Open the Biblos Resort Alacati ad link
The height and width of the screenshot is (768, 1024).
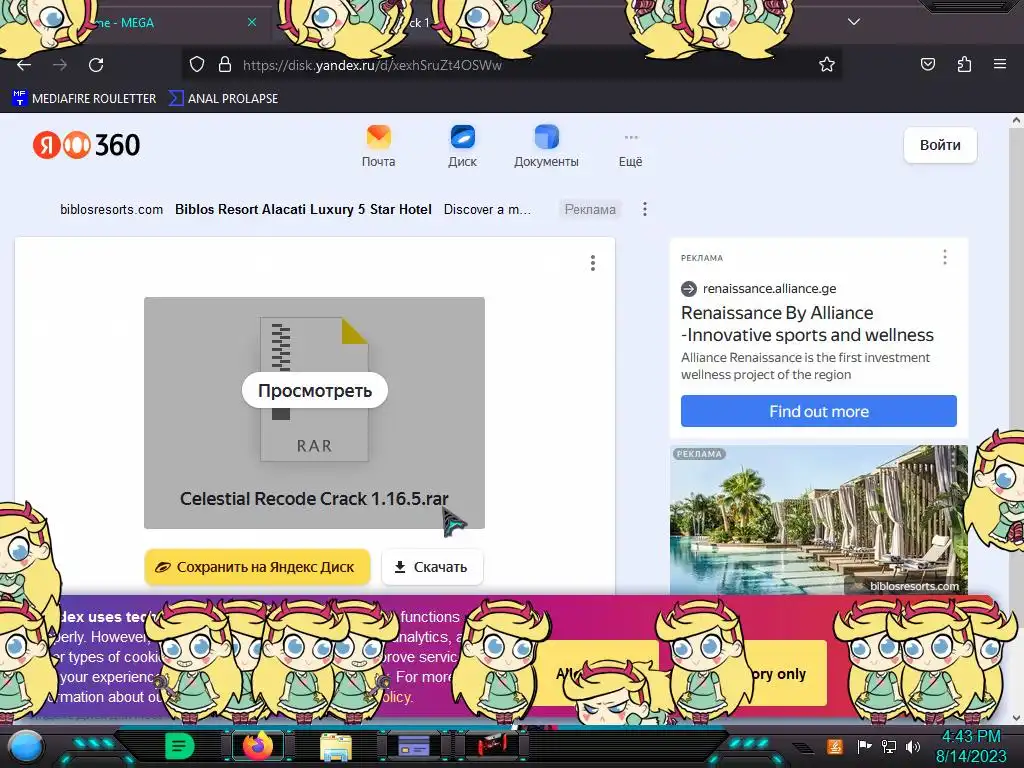point(303,210)
